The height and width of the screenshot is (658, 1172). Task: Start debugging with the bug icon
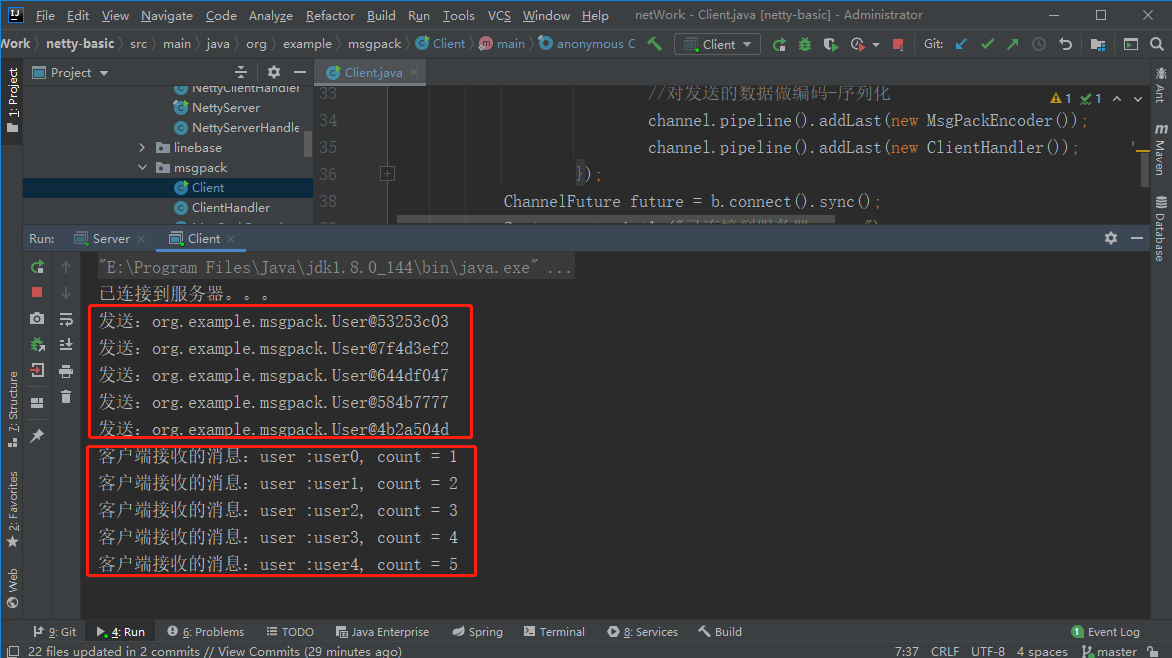(804, 44)
